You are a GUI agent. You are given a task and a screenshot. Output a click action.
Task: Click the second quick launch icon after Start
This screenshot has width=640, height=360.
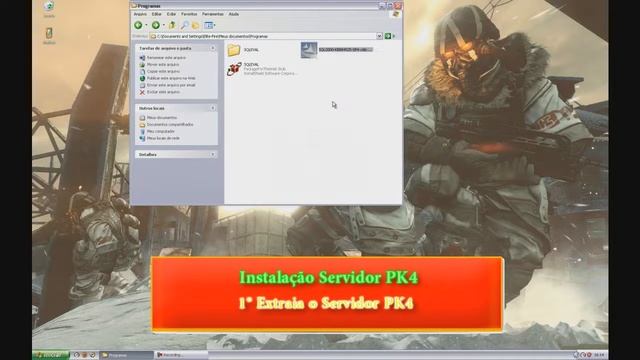click(84, 355)
